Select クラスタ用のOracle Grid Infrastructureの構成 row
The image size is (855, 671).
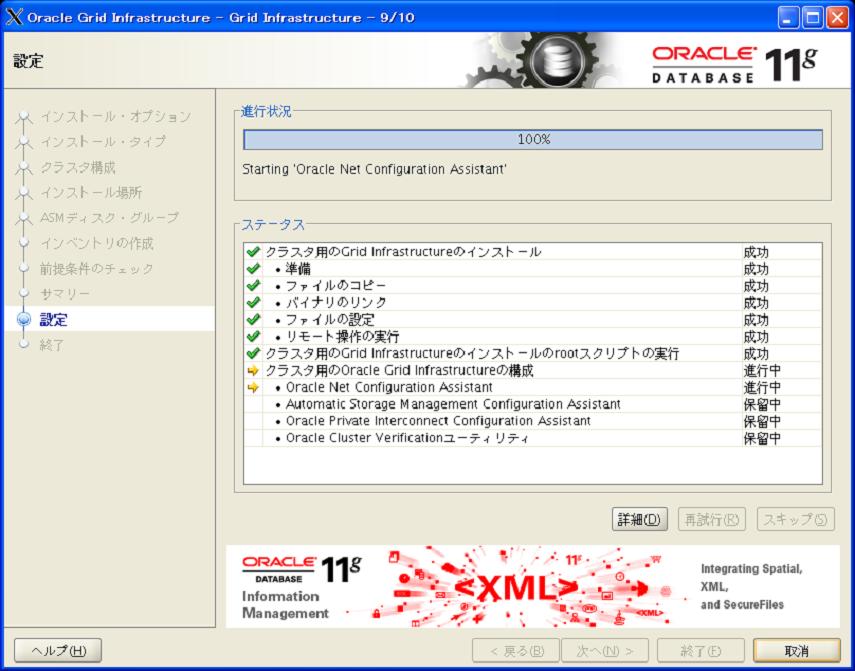click(x=533, y=371)
